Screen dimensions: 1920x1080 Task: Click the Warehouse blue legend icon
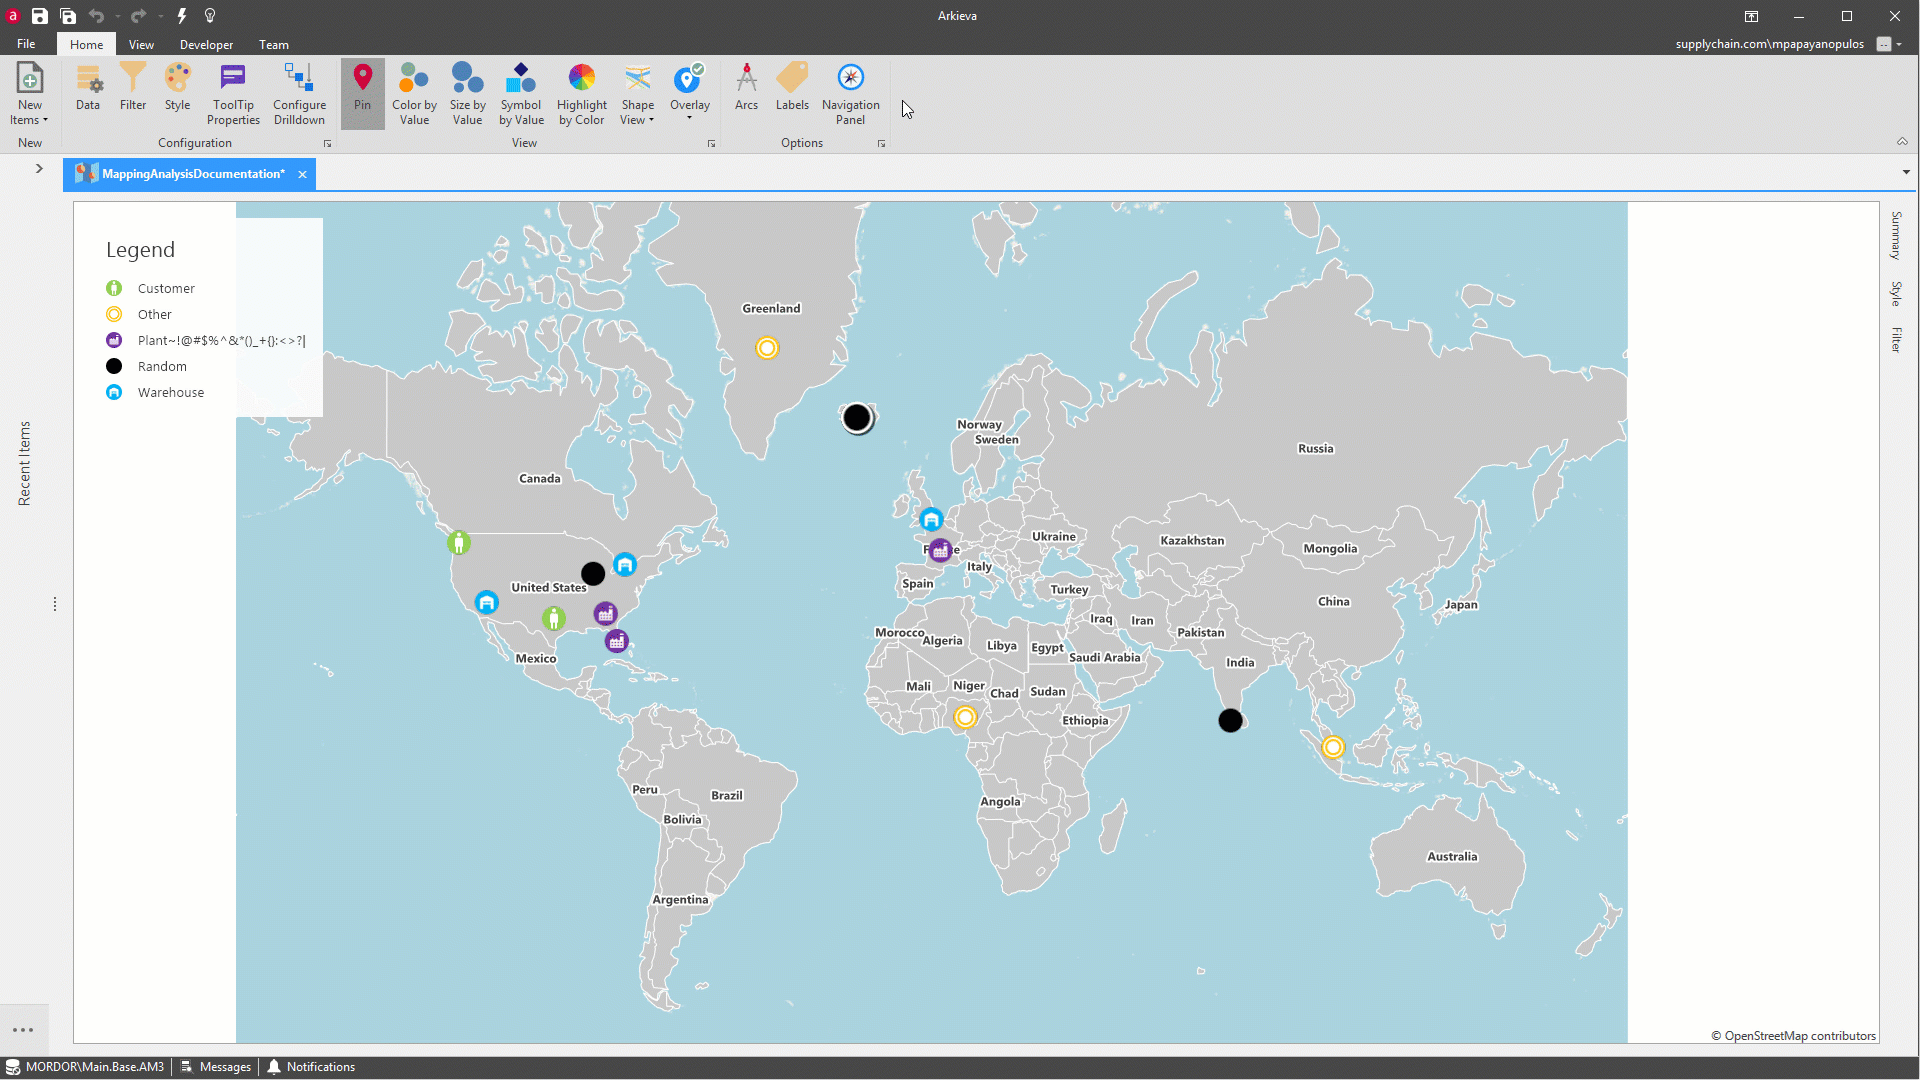coord(114,392)
